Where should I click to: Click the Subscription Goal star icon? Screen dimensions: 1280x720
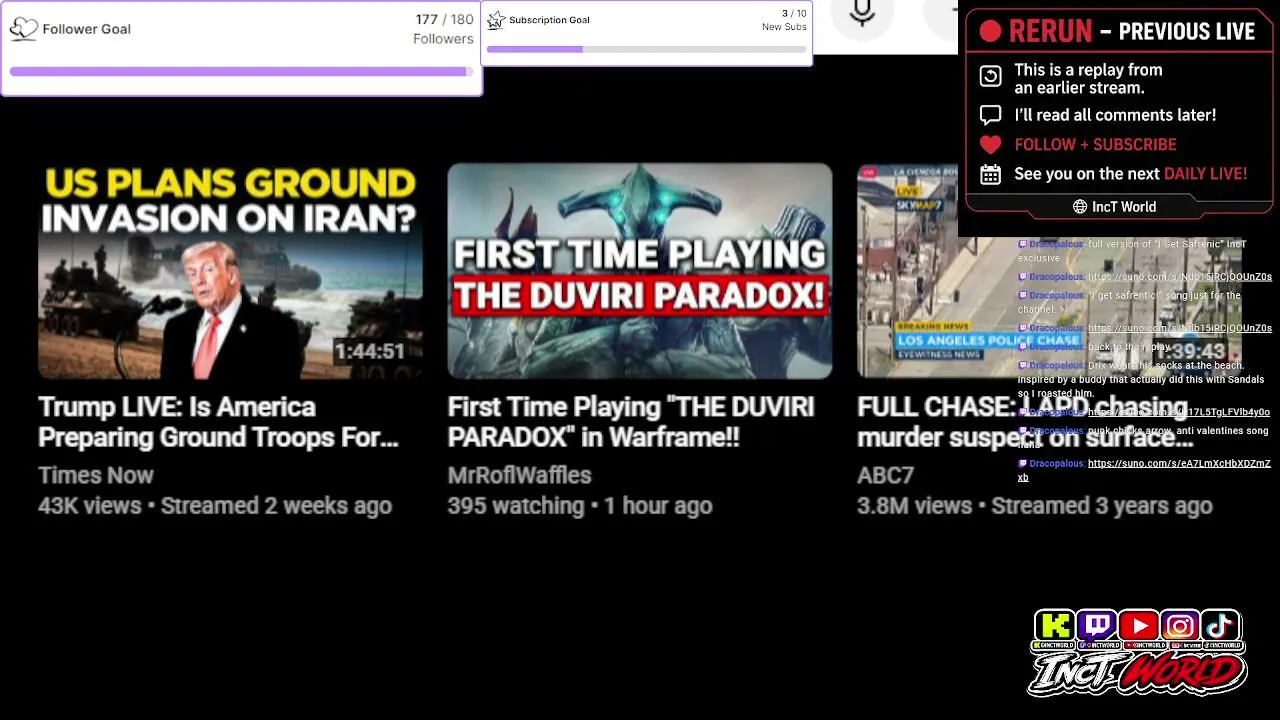coord(496,20)
